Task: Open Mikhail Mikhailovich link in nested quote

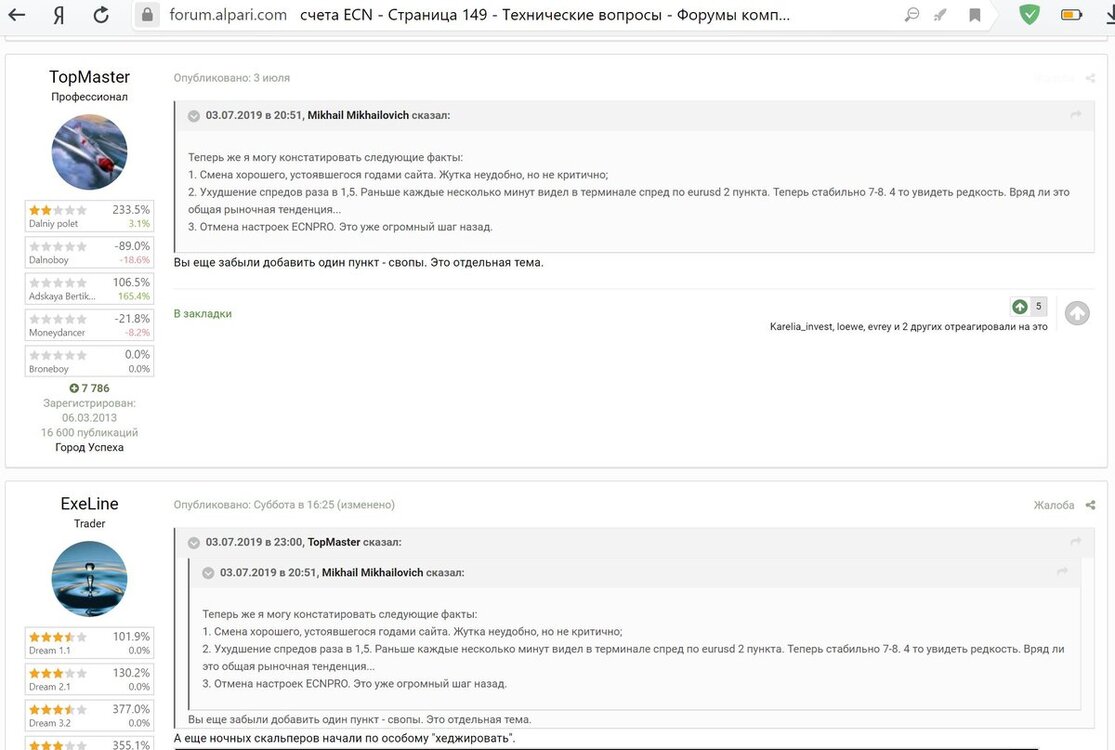Action: click(373, 572)
